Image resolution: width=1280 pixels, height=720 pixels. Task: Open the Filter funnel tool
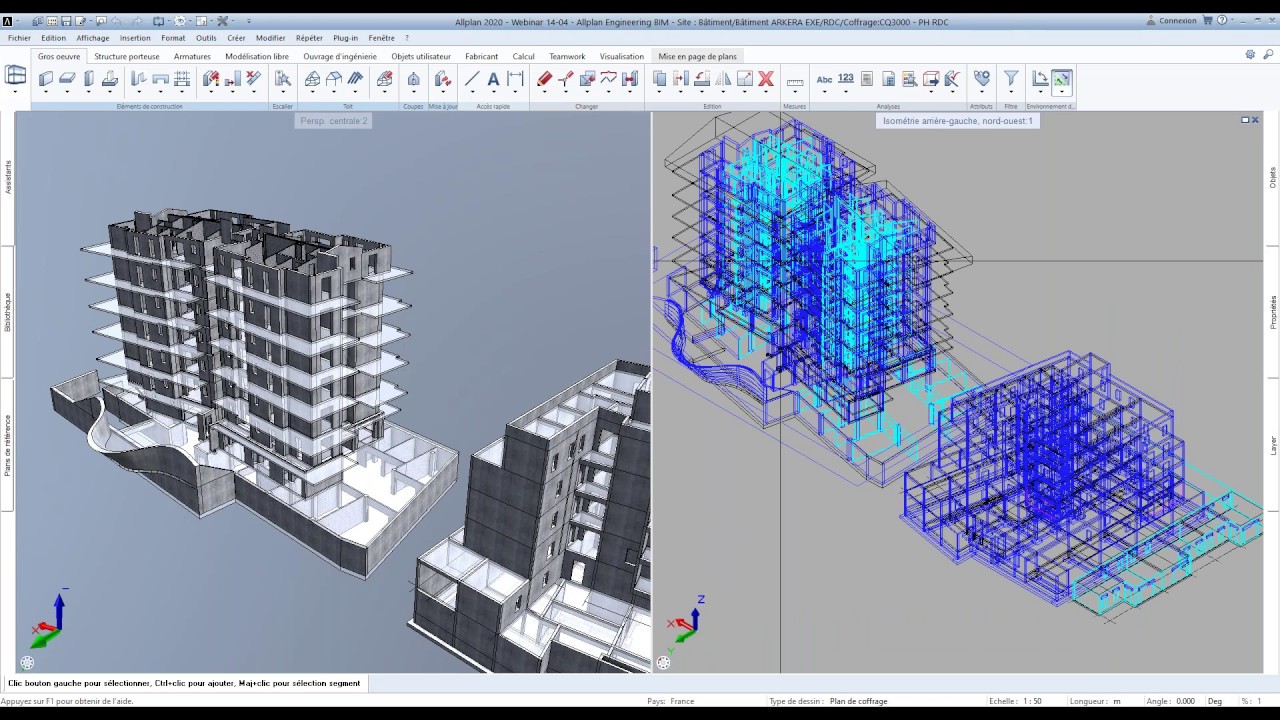1011,78
